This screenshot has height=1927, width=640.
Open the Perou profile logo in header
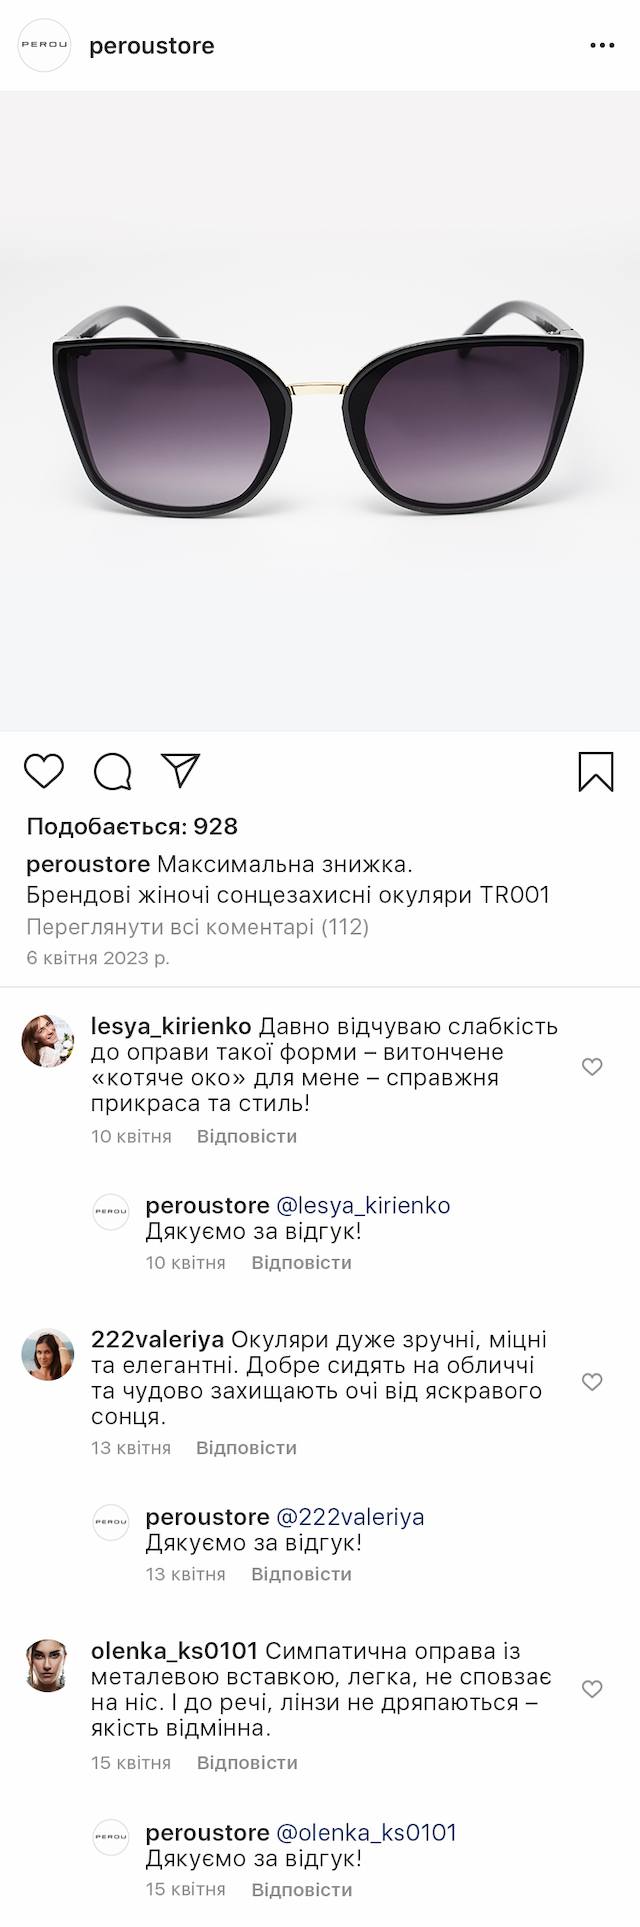pyautogui.click(x=45, y=46)
